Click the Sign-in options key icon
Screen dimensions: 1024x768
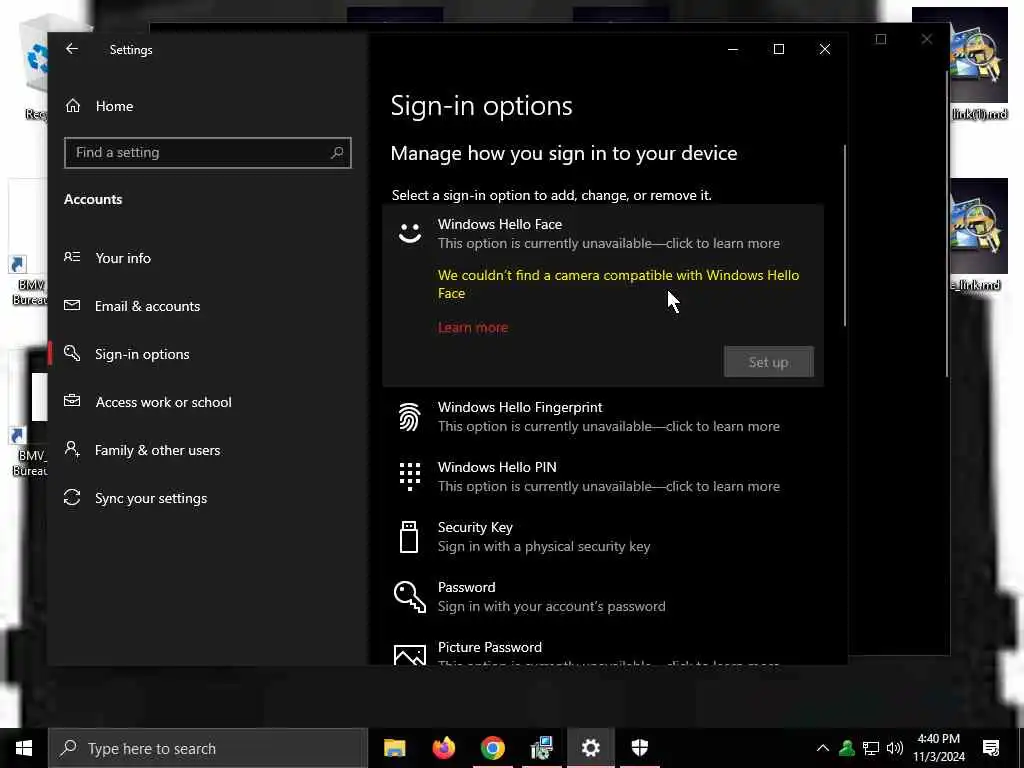[x=72, y=353]
